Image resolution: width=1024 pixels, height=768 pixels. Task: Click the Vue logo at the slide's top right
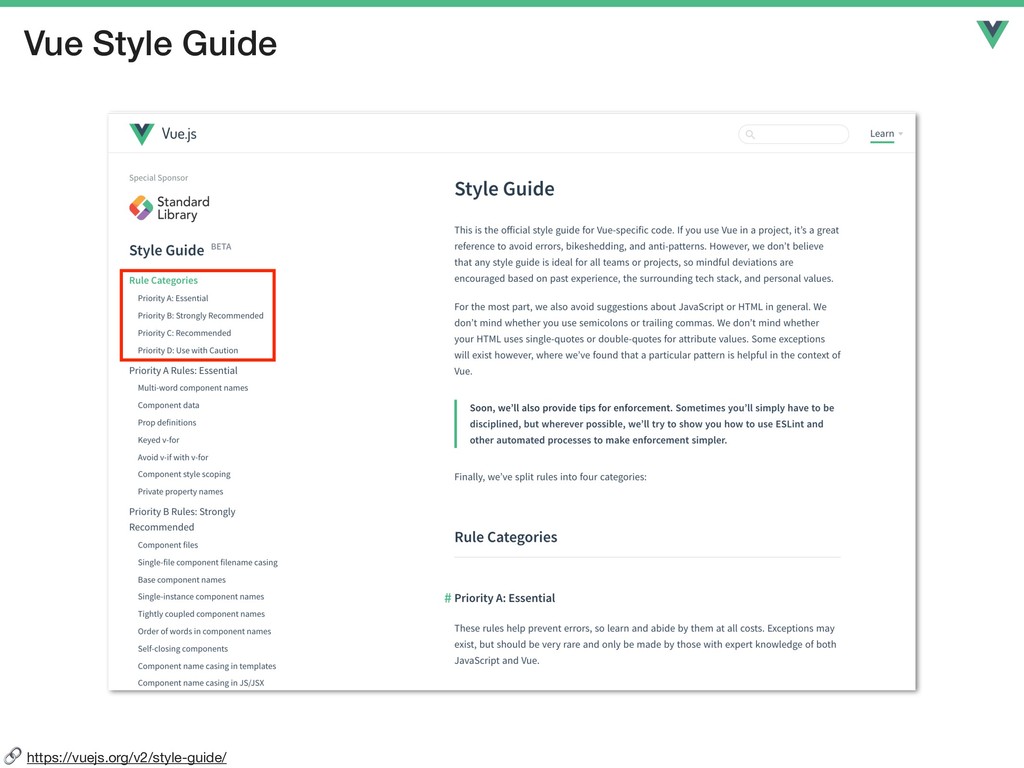coord(993,34)
